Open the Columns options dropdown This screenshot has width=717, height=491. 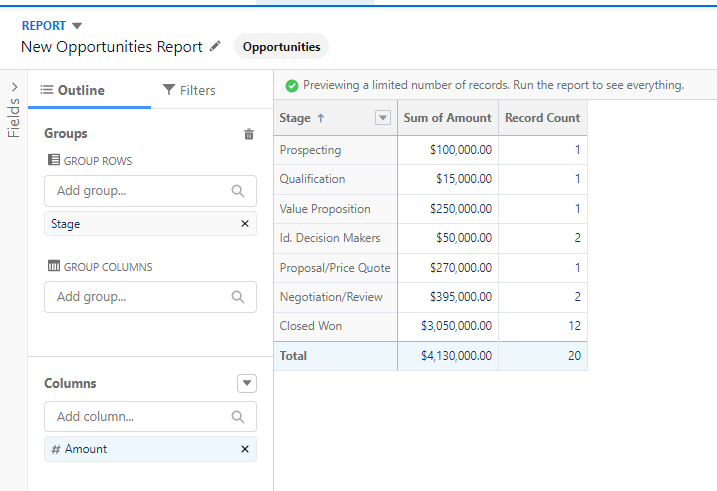click(247, 383)
